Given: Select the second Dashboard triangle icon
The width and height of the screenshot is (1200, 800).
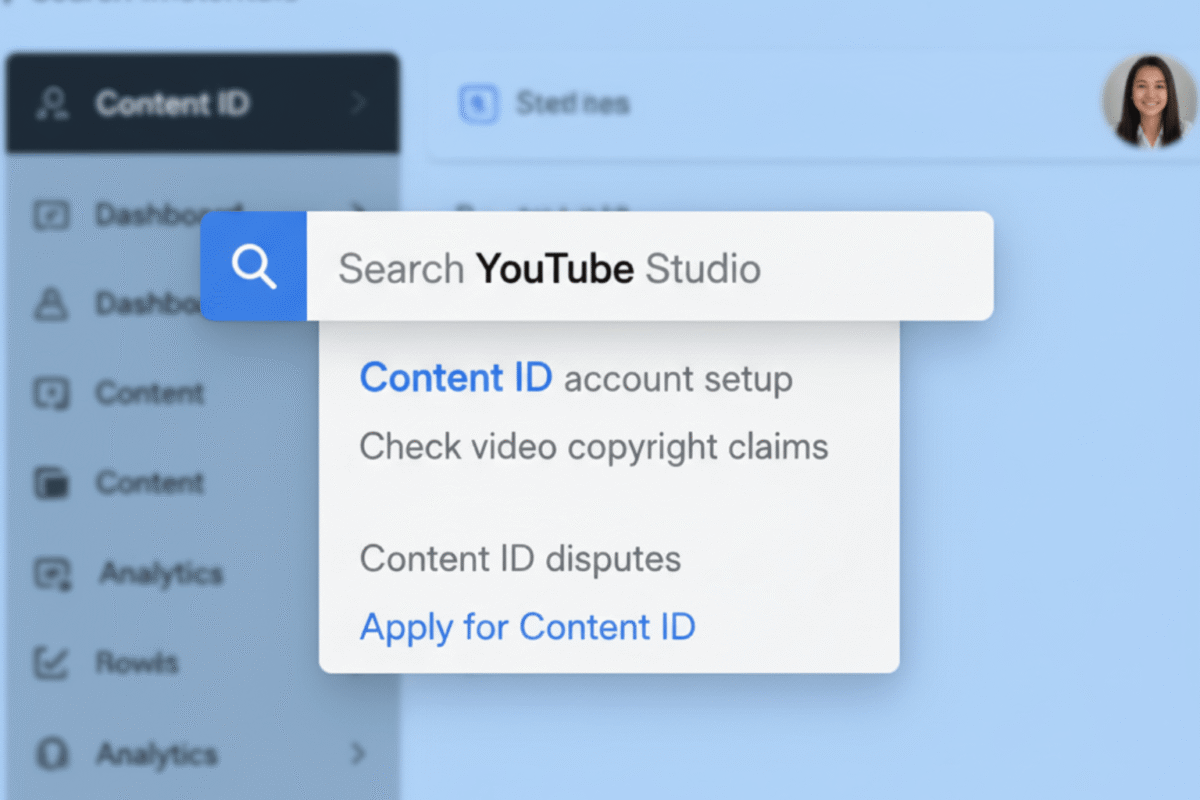Looking at the screenshot, I should coord(52,303).
